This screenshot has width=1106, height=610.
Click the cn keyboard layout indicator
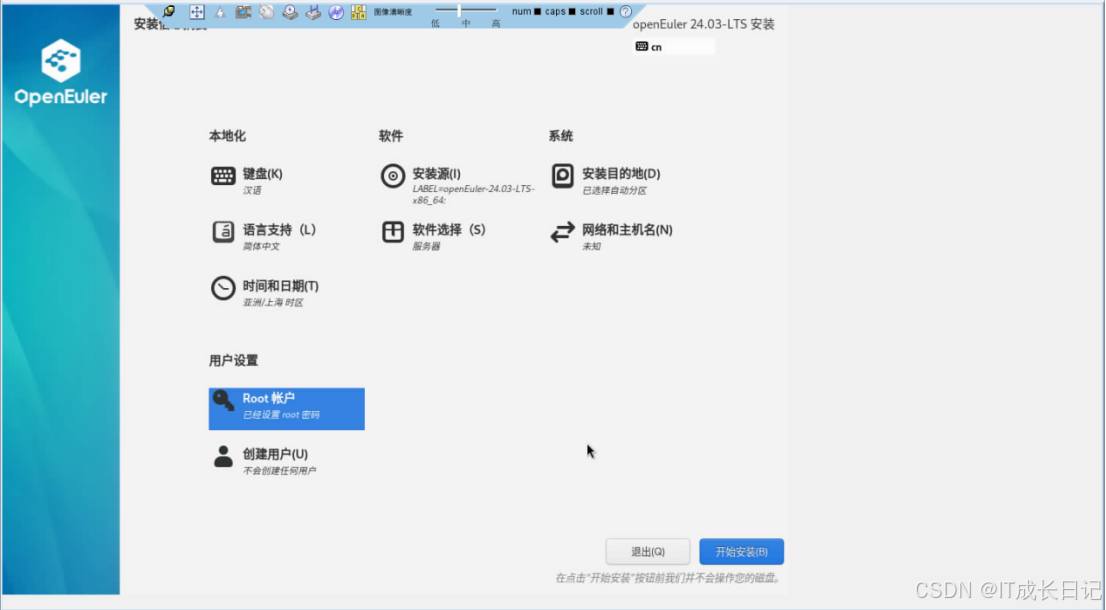pos(674,47)
